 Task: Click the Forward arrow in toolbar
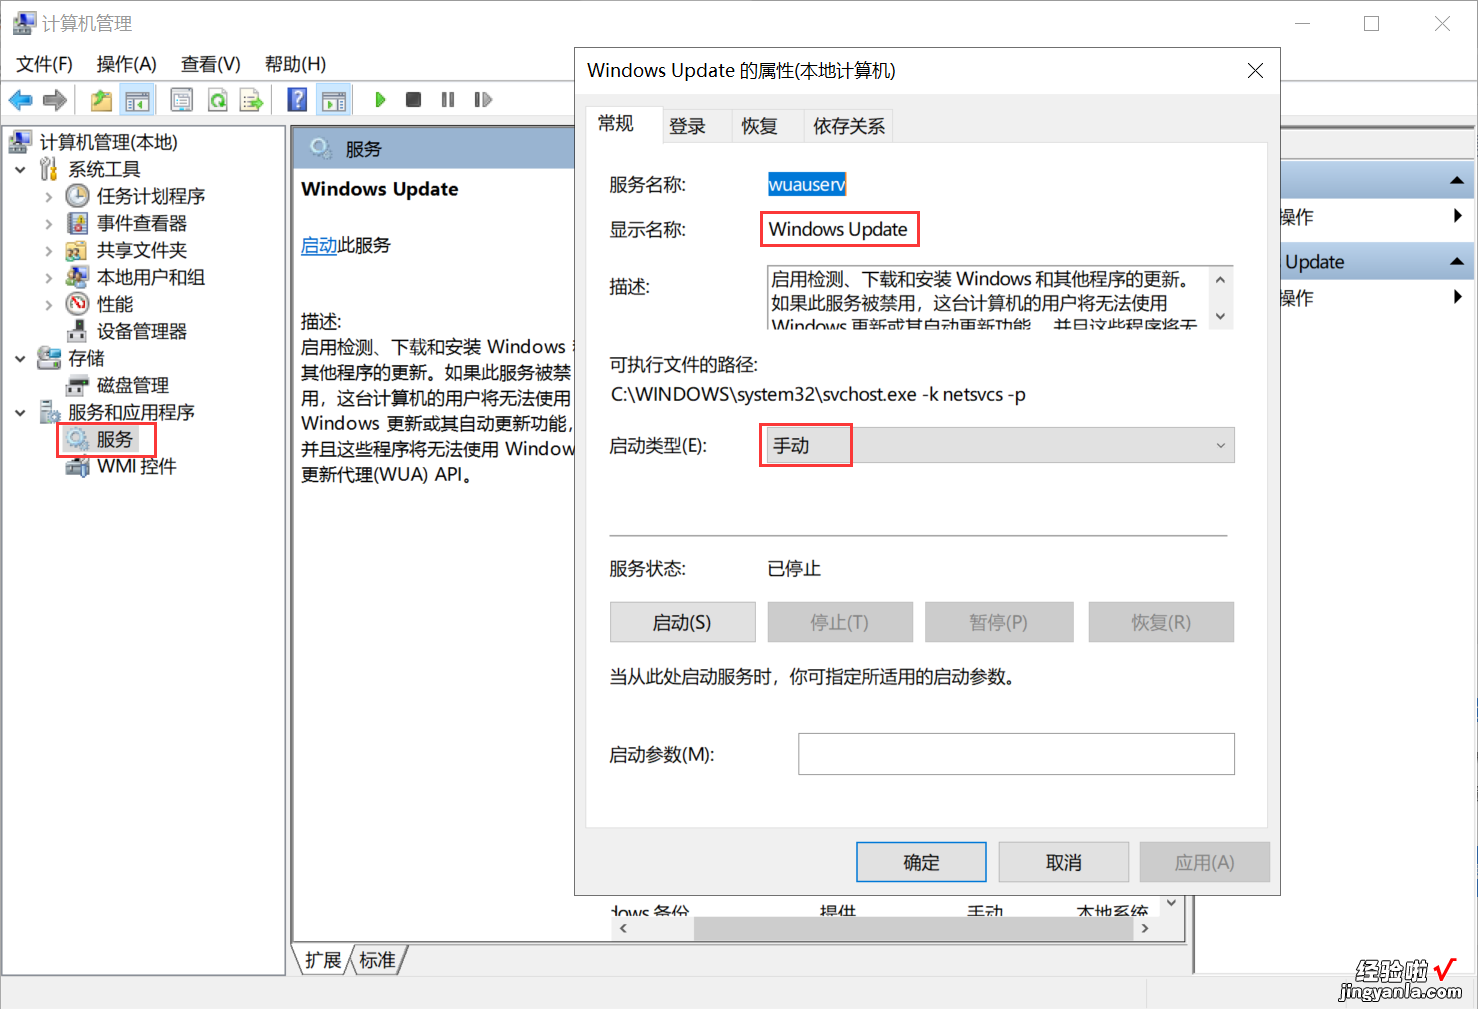coord(55,100)
